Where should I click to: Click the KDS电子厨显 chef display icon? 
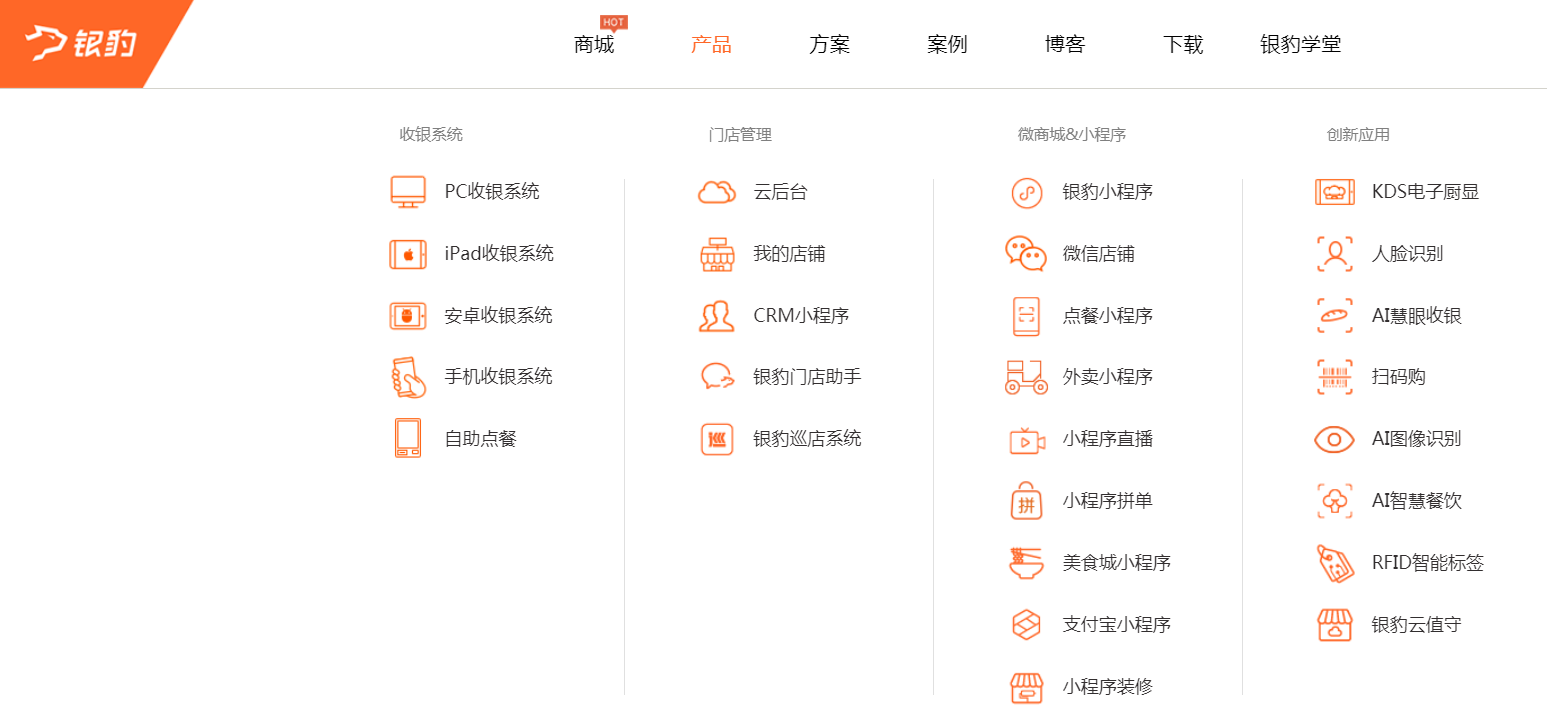click(1335, 192)
